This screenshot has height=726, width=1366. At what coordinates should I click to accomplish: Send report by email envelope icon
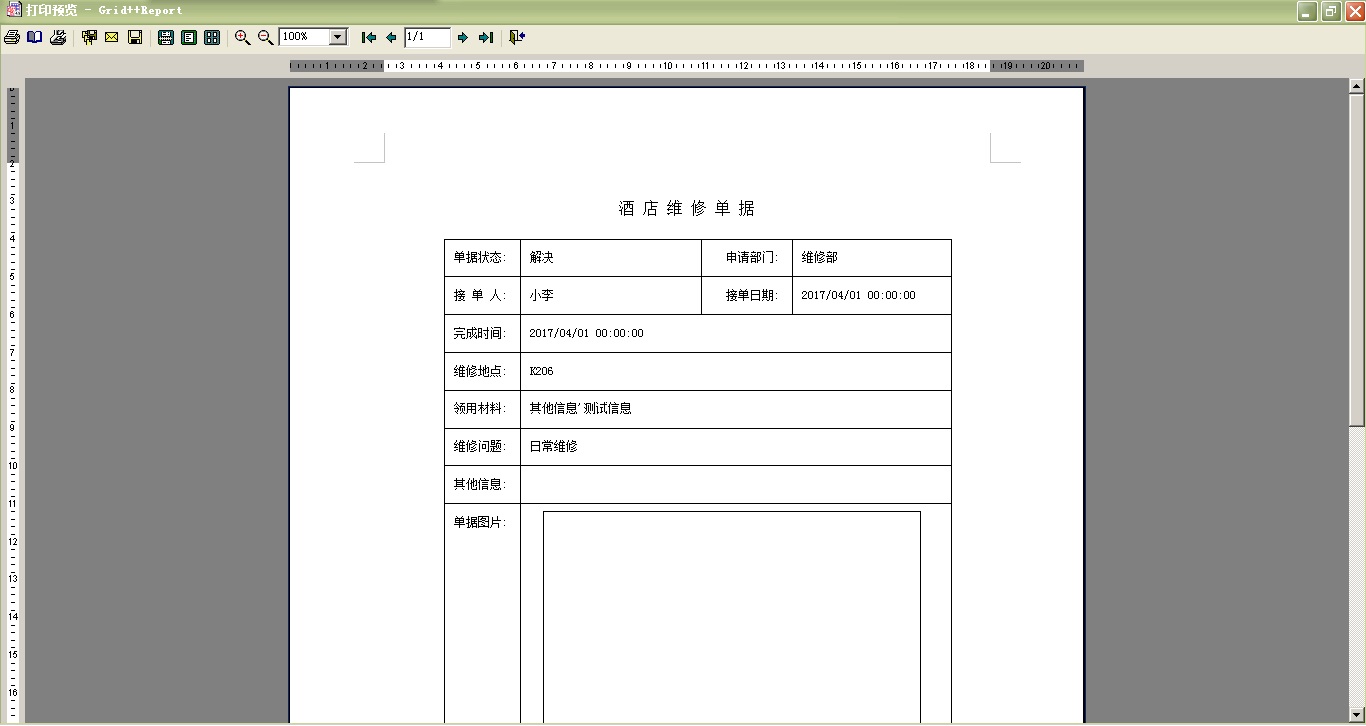[112, 37]
